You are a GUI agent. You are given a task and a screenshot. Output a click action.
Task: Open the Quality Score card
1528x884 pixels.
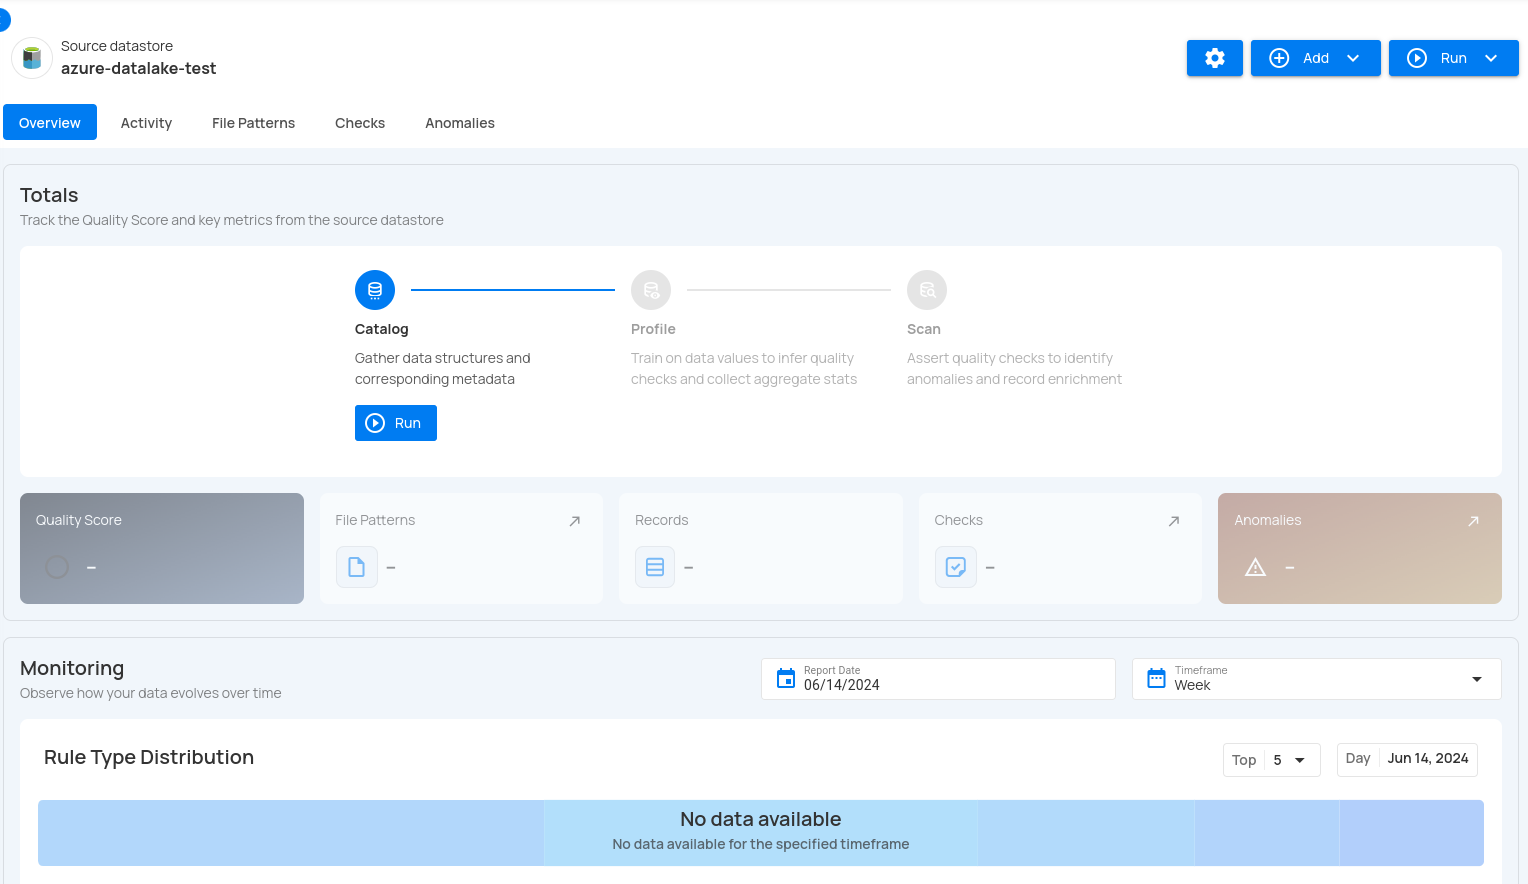(162, 548)
